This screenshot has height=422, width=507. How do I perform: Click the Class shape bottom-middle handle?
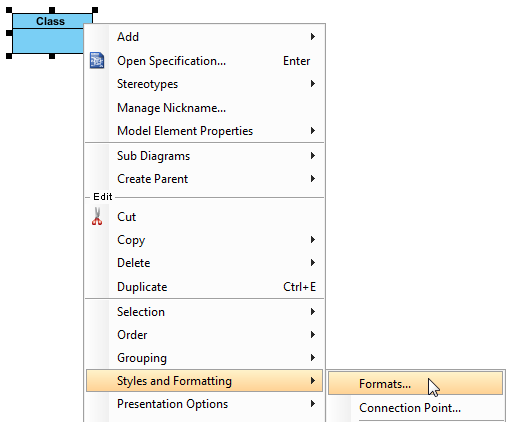[52, 56]
